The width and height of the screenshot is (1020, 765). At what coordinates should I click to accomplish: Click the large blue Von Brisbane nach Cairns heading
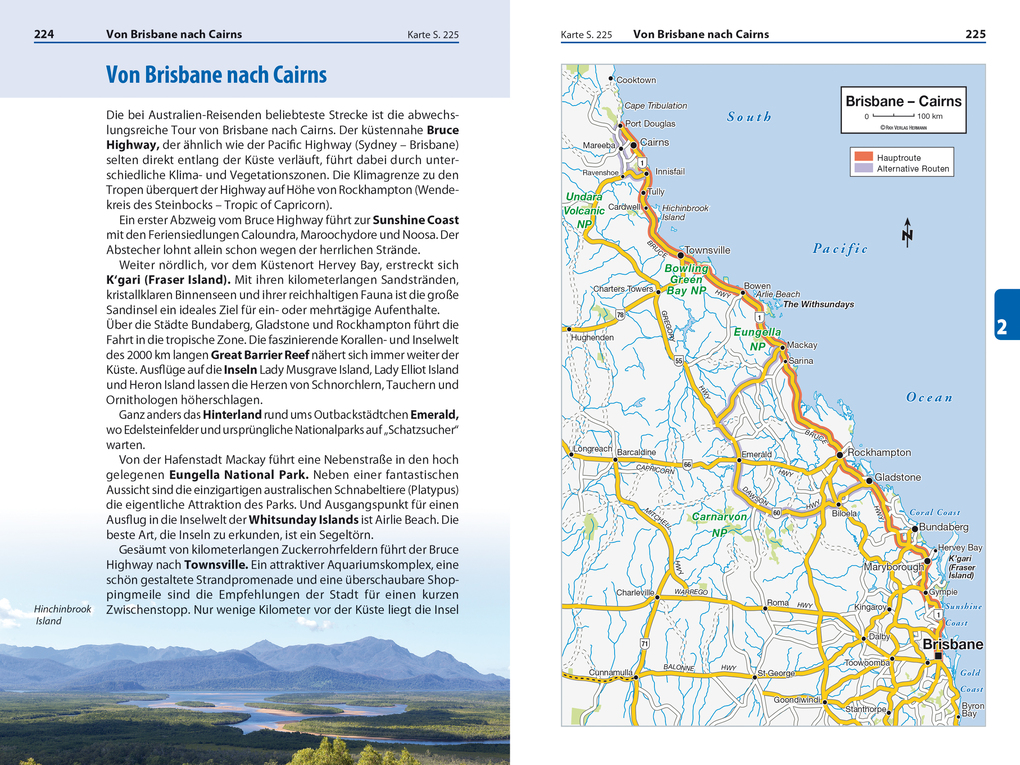pyautogui.click(x=216, y=75)
